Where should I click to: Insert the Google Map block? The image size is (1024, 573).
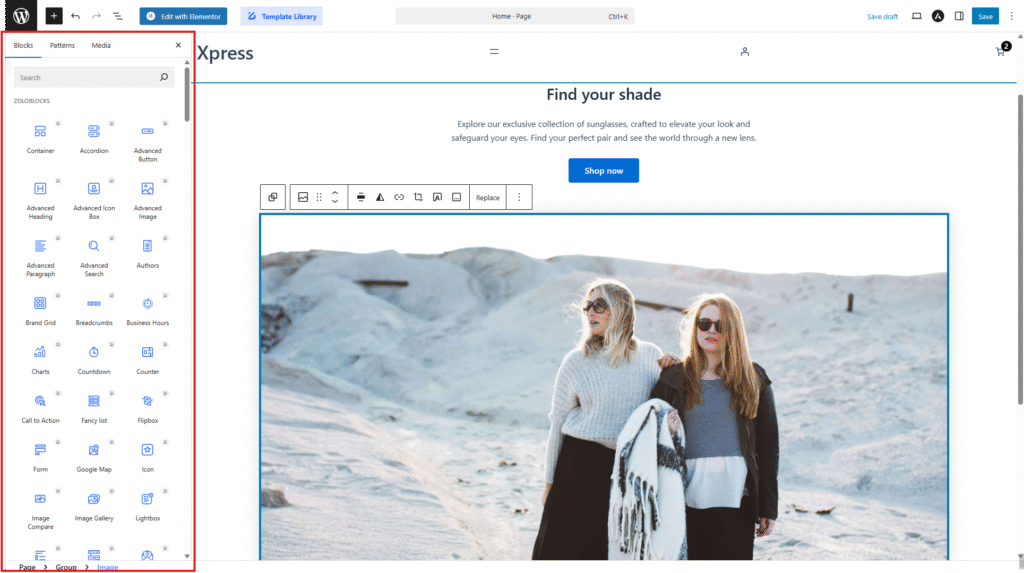94,457
